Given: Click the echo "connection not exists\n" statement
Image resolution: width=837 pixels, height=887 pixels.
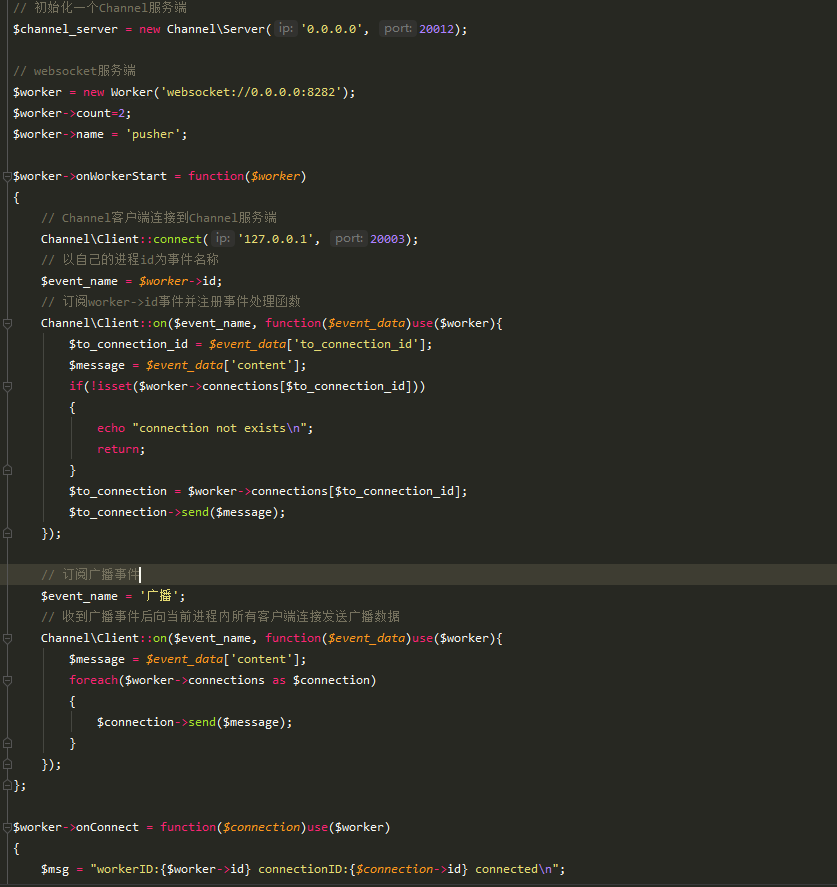Looking at the screenshot, I should tap(205, 428).
